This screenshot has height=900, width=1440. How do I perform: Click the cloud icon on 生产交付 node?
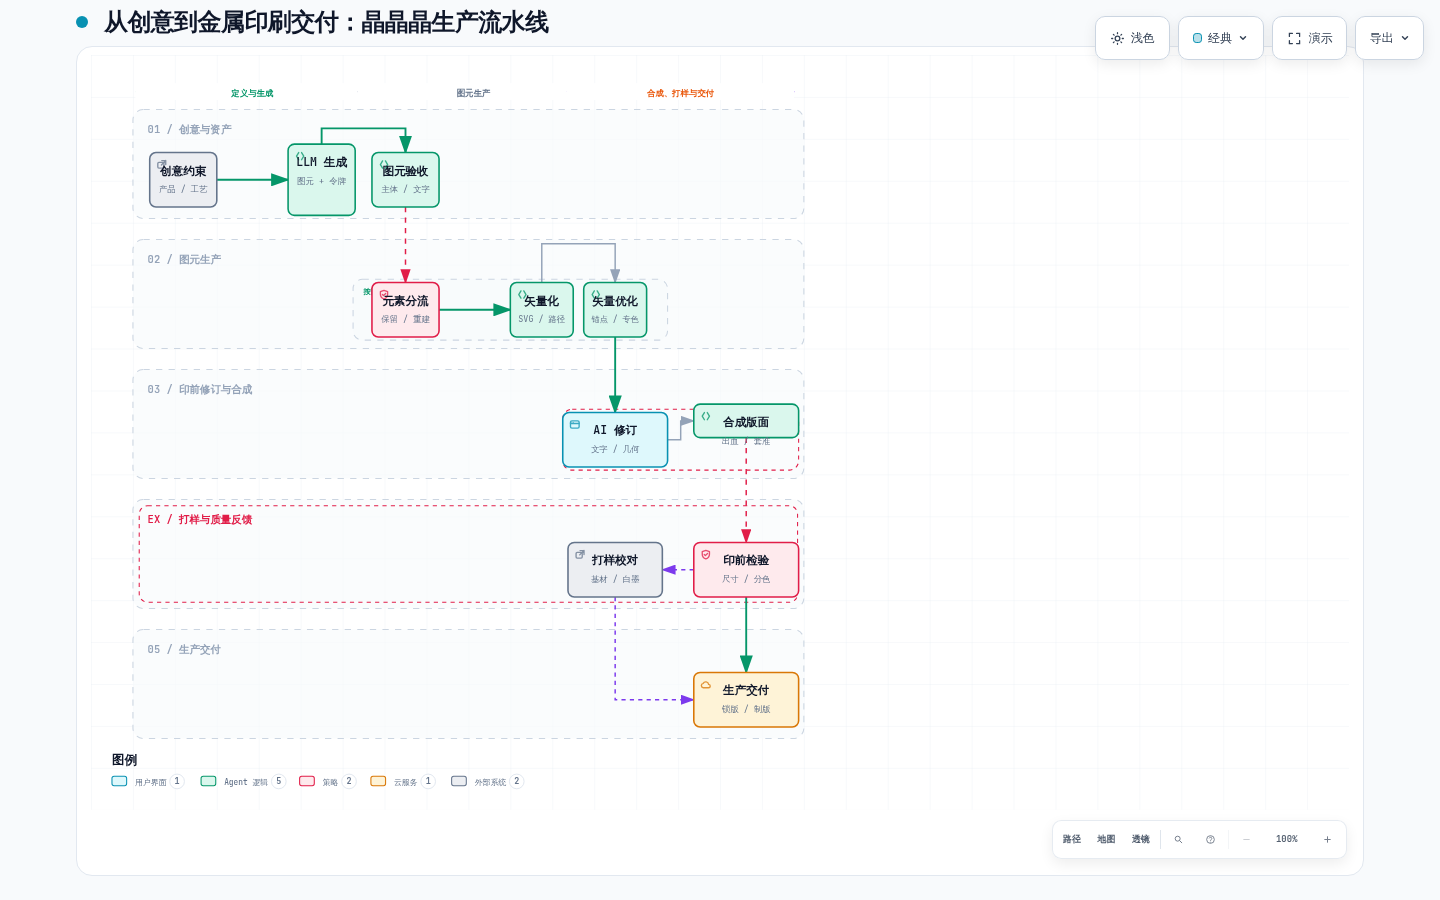click(706, 685)
